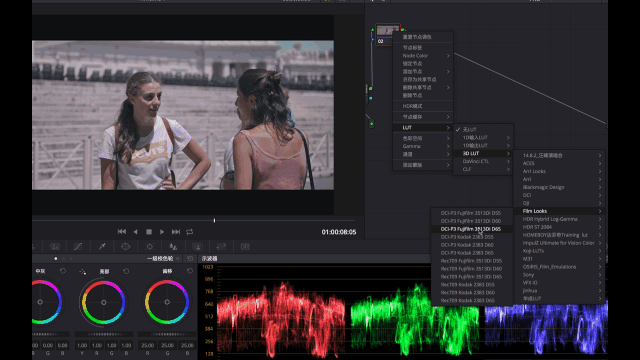Jump to last frame in viewer transport
The height and width of the screenshot is (360, 640).
(176, 231)
